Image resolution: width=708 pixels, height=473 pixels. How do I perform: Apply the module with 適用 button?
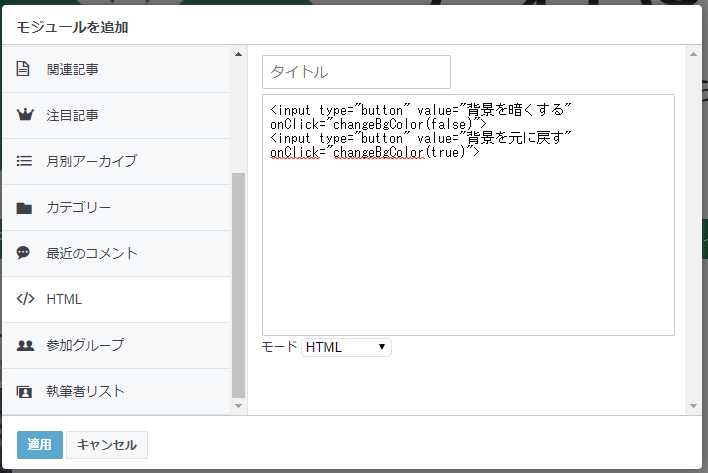pyautogui.click(x=40, y=445)
